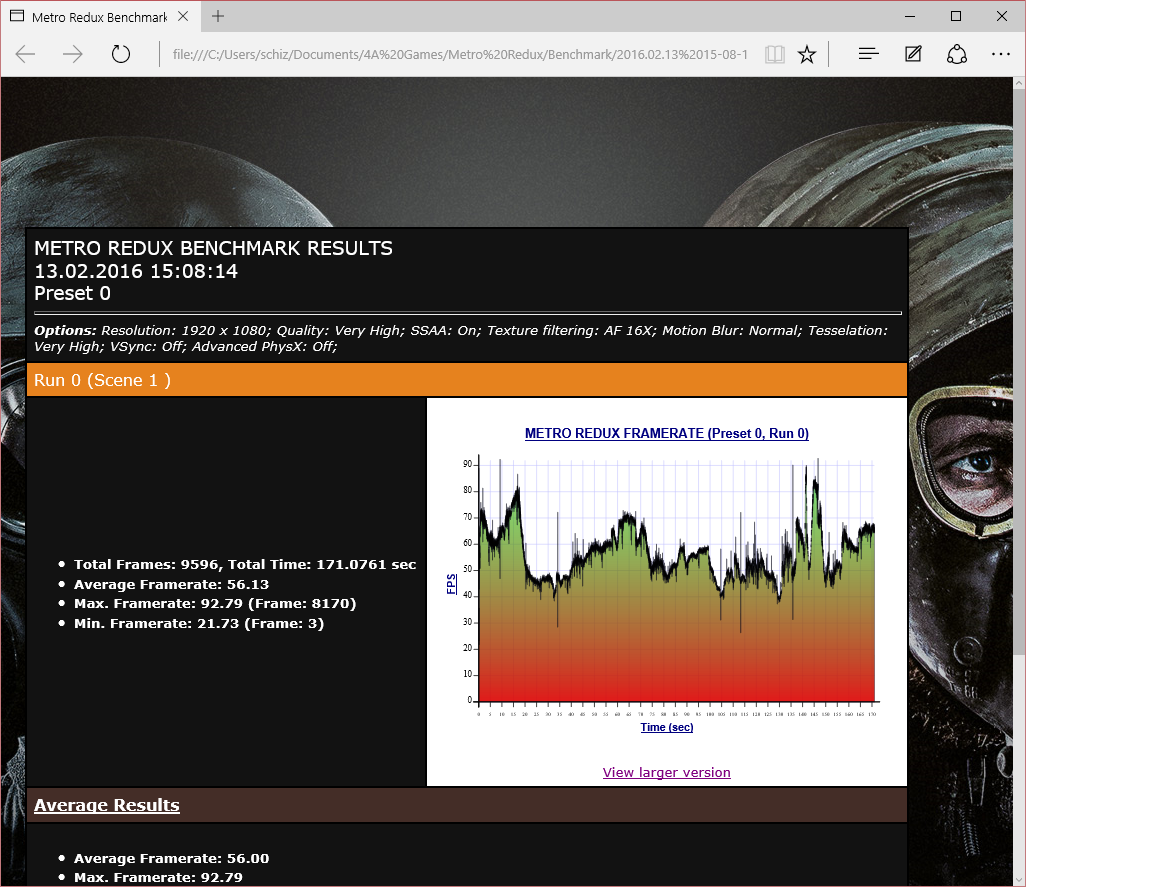Select Max. Framerate: 92.79 (Frame: 8170)
1152x887 pixels.
tap(215, 603)
